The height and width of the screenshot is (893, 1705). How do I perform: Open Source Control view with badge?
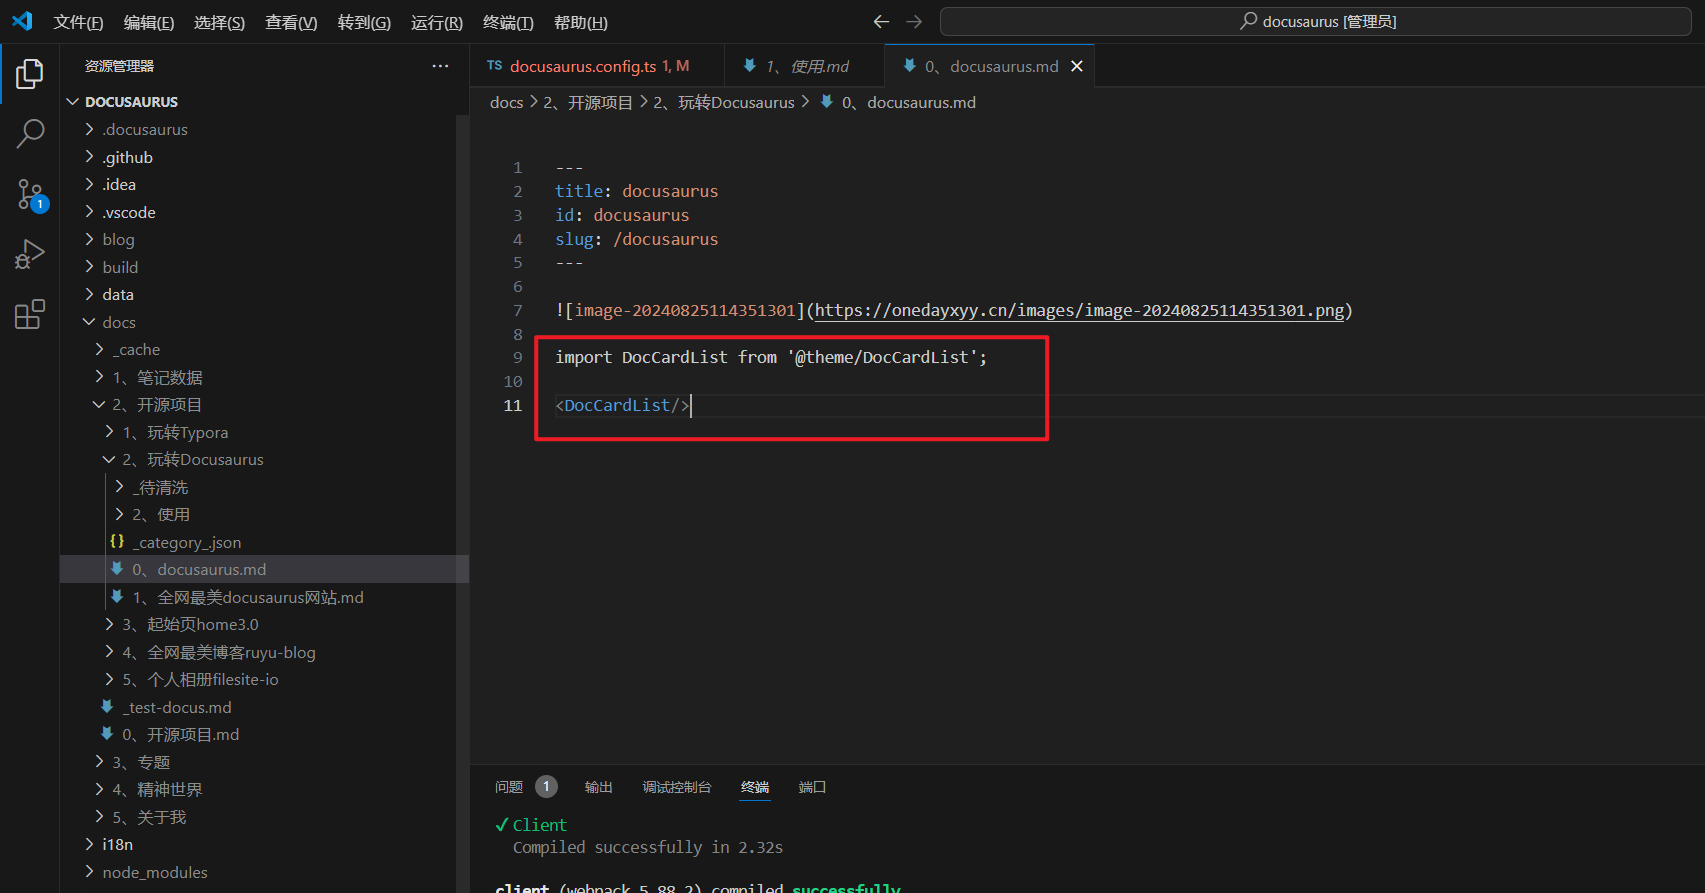(31, 194)
